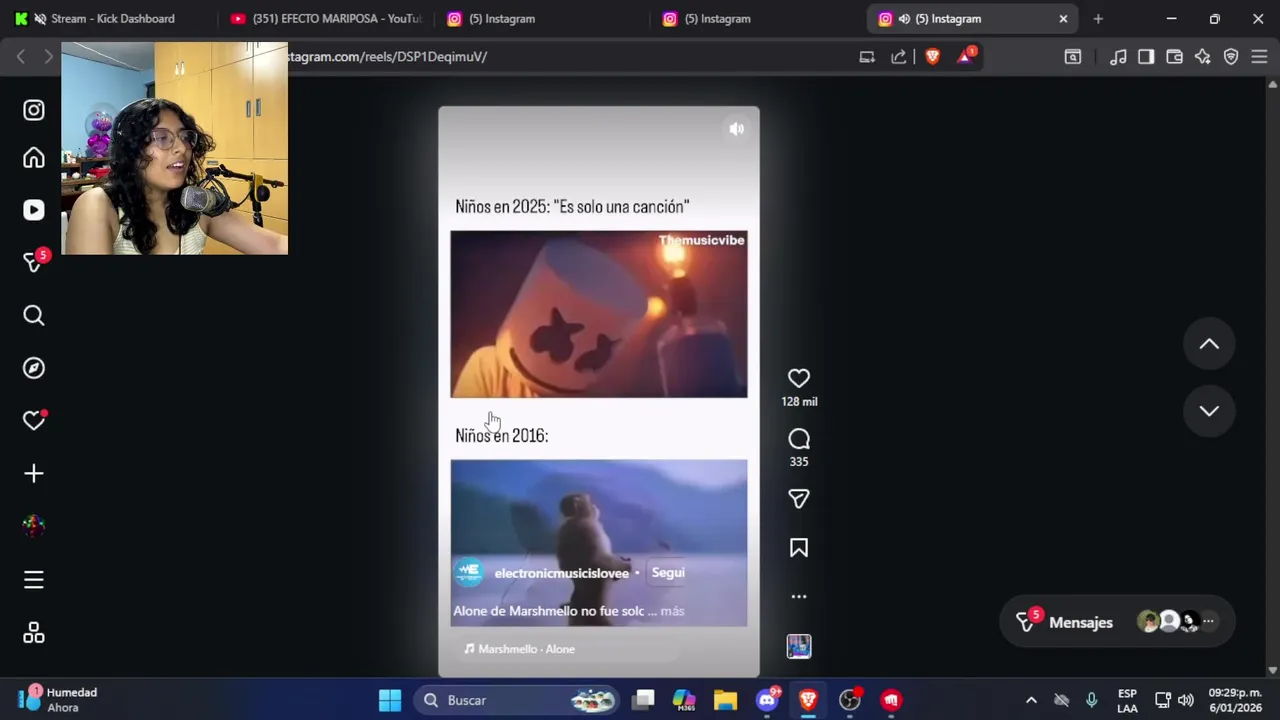Open Microsoft 365 Copilot taskbar icon

point(684,700)
